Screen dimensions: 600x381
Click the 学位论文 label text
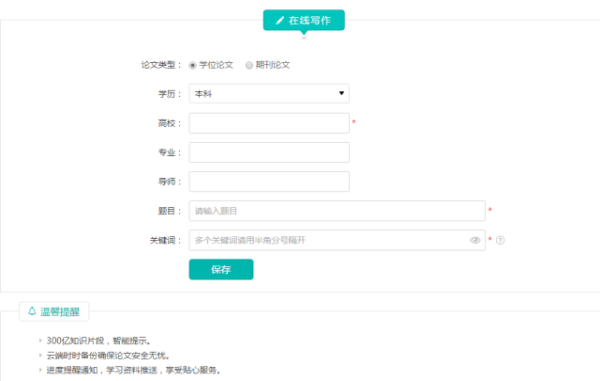point(216,65)
